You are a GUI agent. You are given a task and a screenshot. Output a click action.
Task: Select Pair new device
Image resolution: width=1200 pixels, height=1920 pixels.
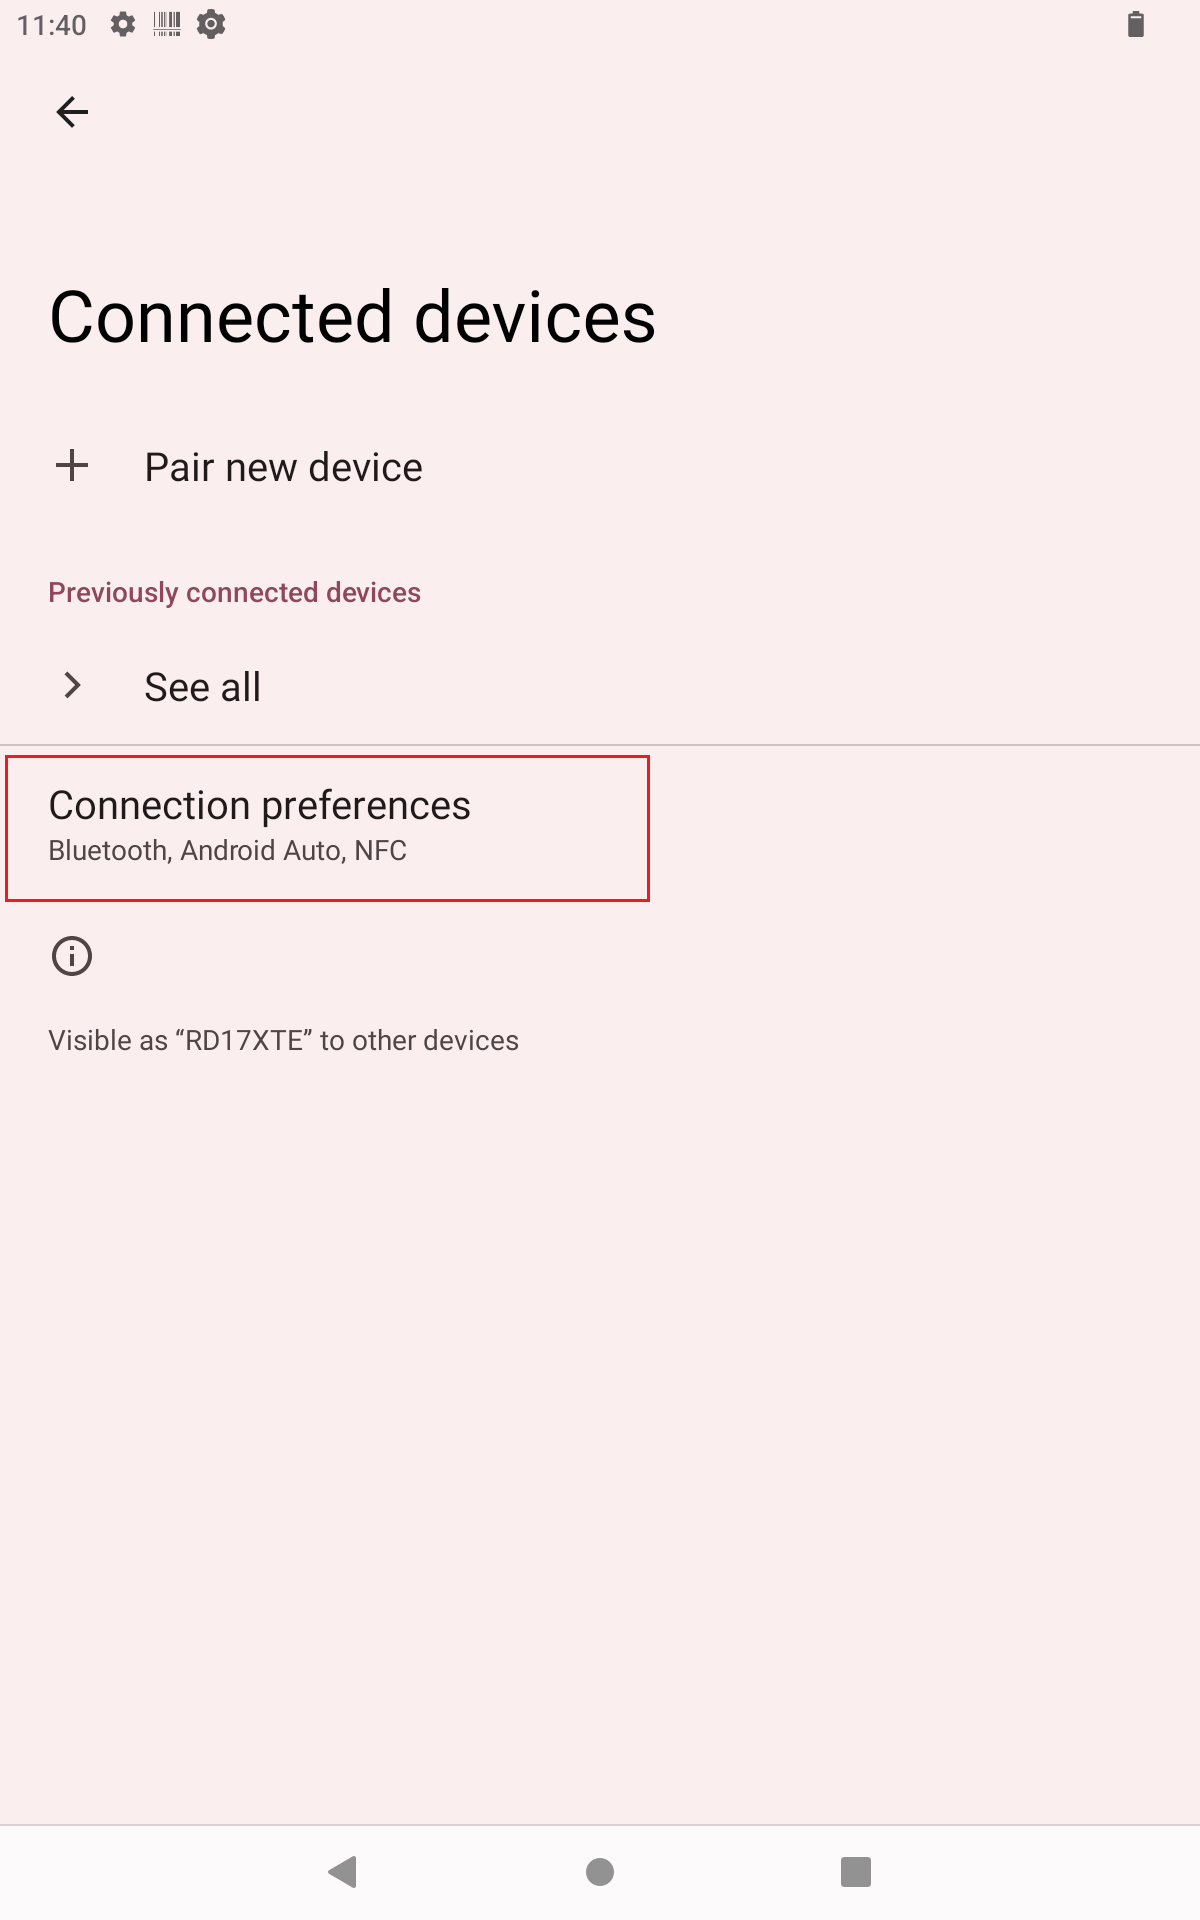[x=284, y=468]
